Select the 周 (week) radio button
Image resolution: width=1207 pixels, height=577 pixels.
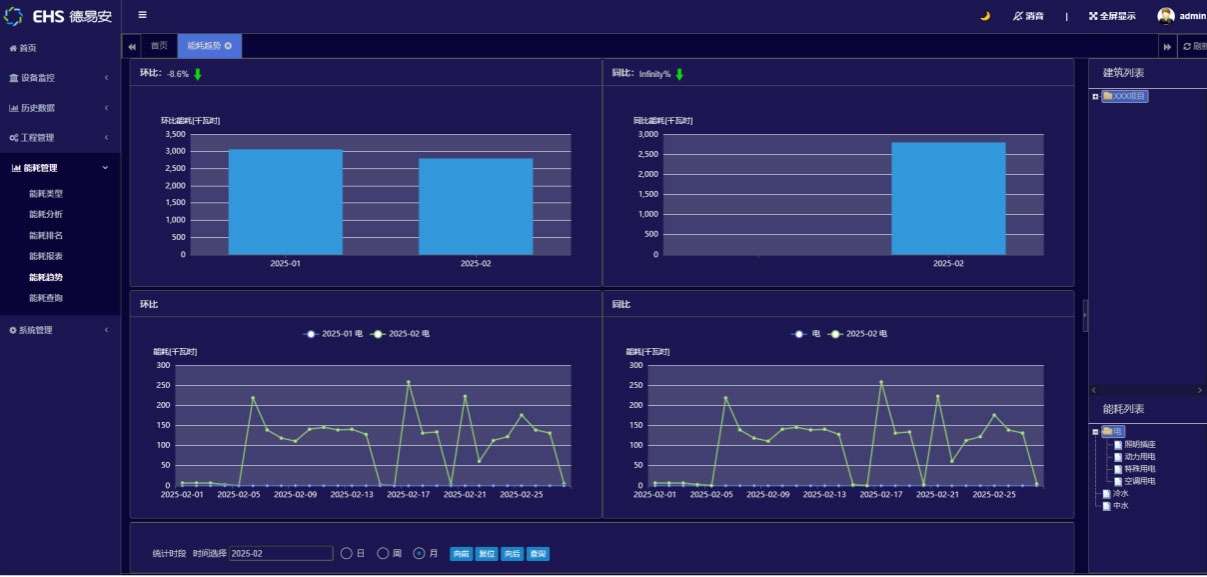click(x=383, y=554)
